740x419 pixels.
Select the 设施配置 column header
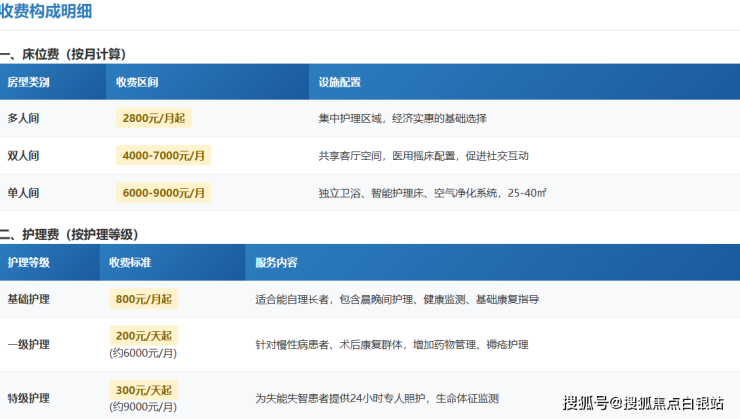tap(339, 82)
